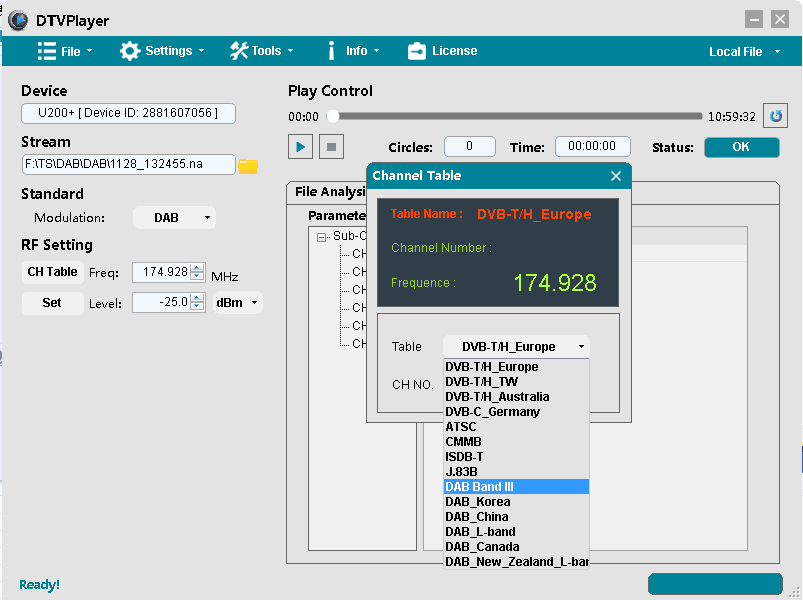Screen dimensions: 803x600
Task: Click the CH Table button
Action: [52, 272]
